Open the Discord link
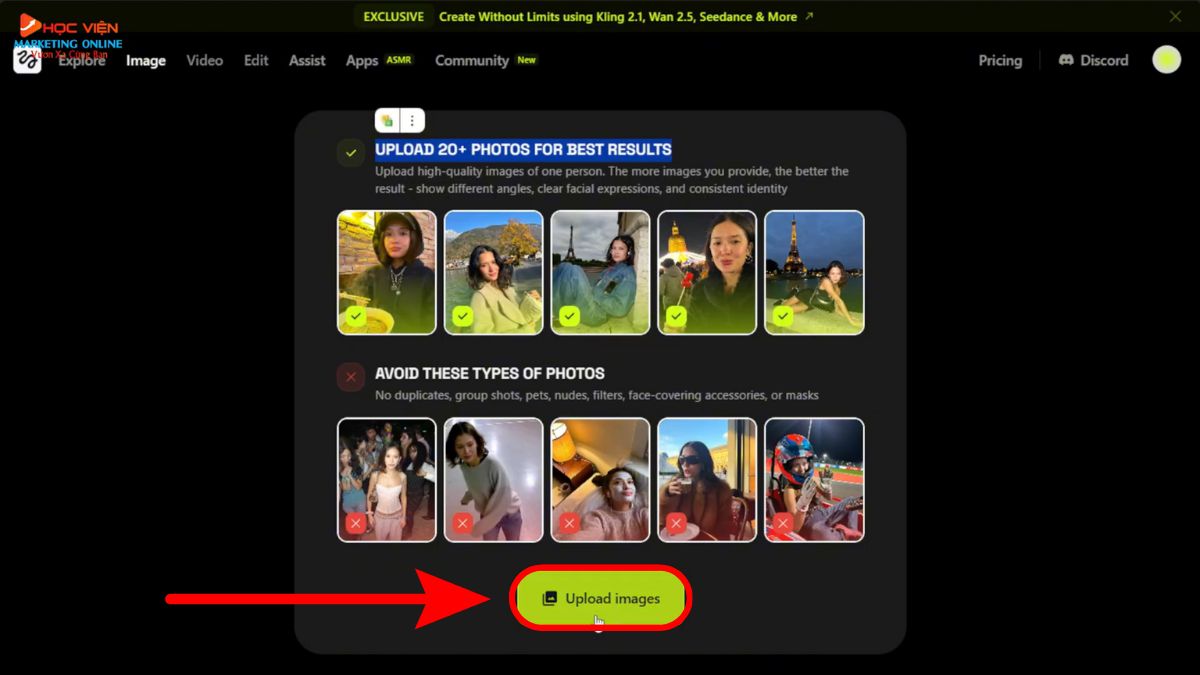This screenshot has height=675, width=1200. click(x=1093, y=60)
